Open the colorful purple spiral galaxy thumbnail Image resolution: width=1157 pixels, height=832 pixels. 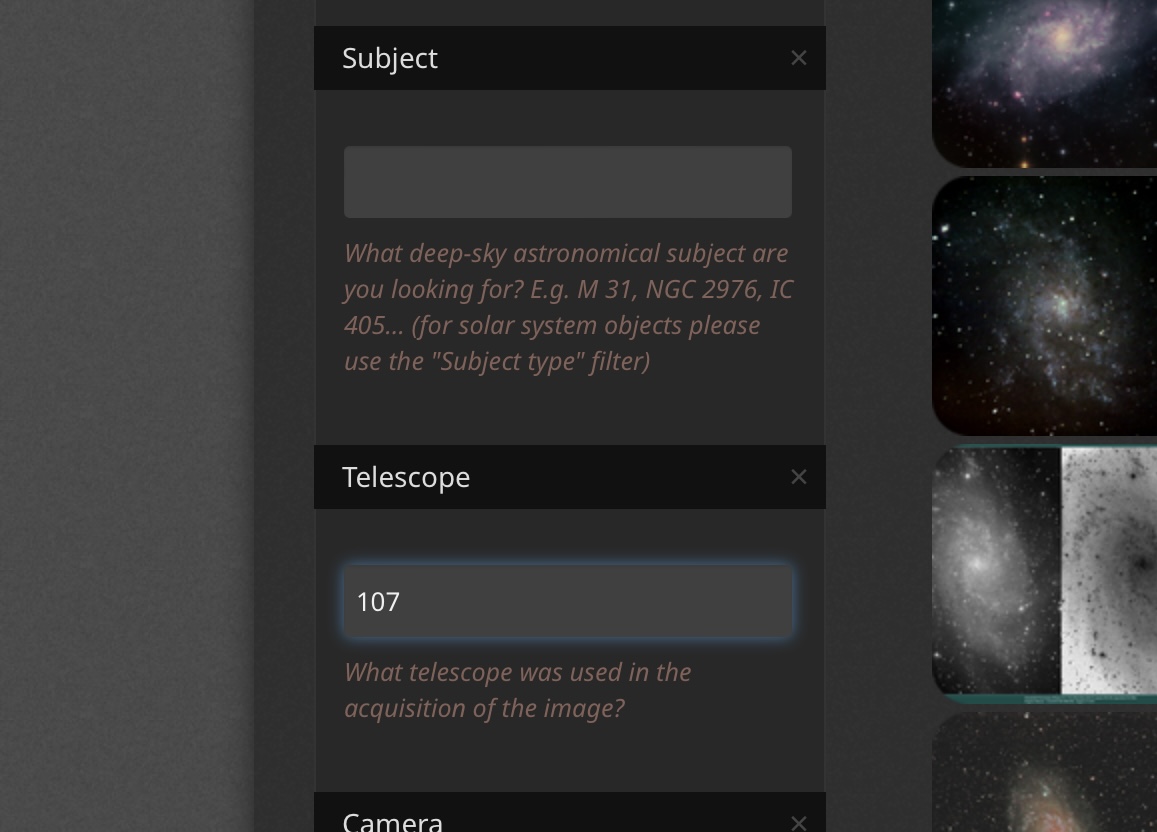(1044, 83)
